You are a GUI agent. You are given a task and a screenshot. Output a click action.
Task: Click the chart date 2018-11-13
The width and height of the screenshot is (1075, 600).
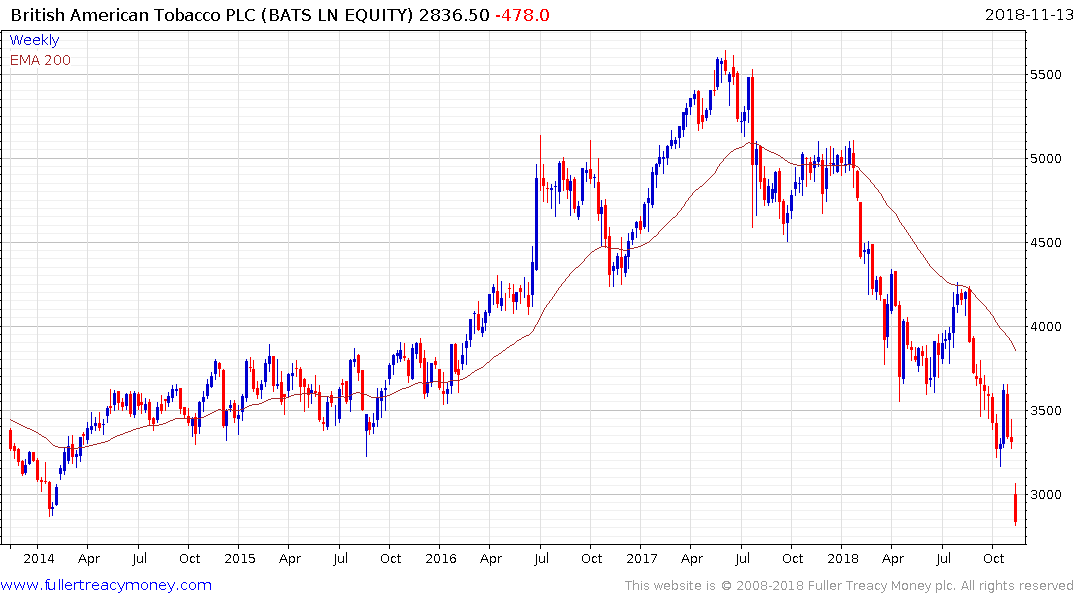pos(1028,15)
